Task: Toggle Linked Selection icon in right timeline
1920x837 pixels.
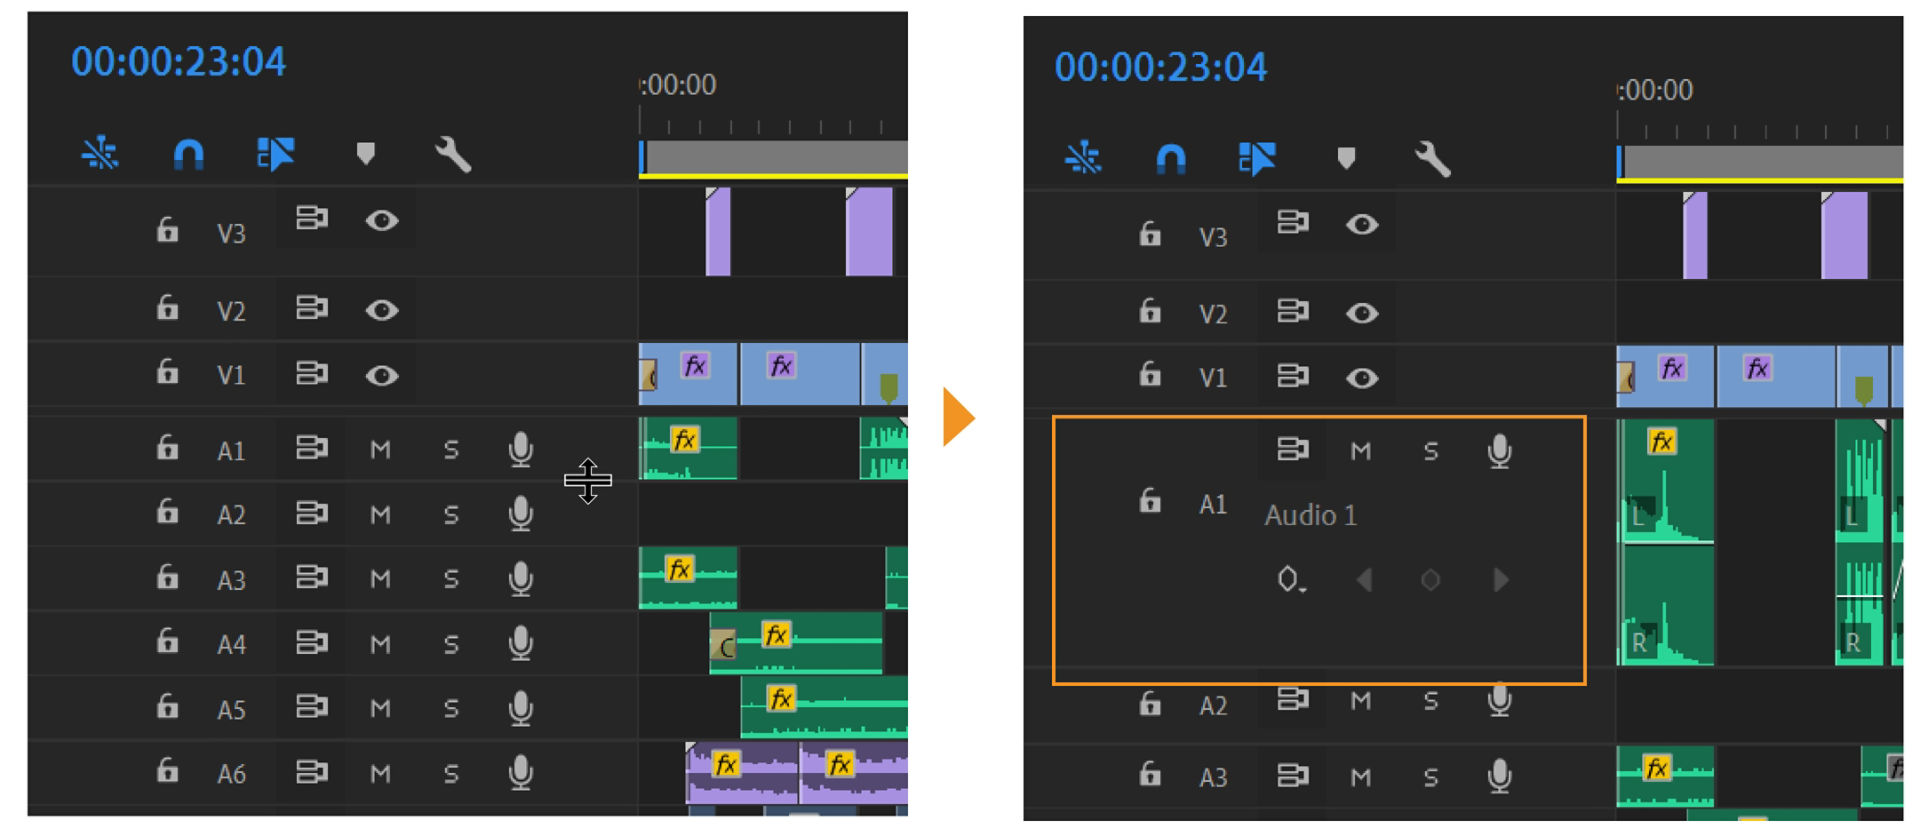Action: 1257,158
